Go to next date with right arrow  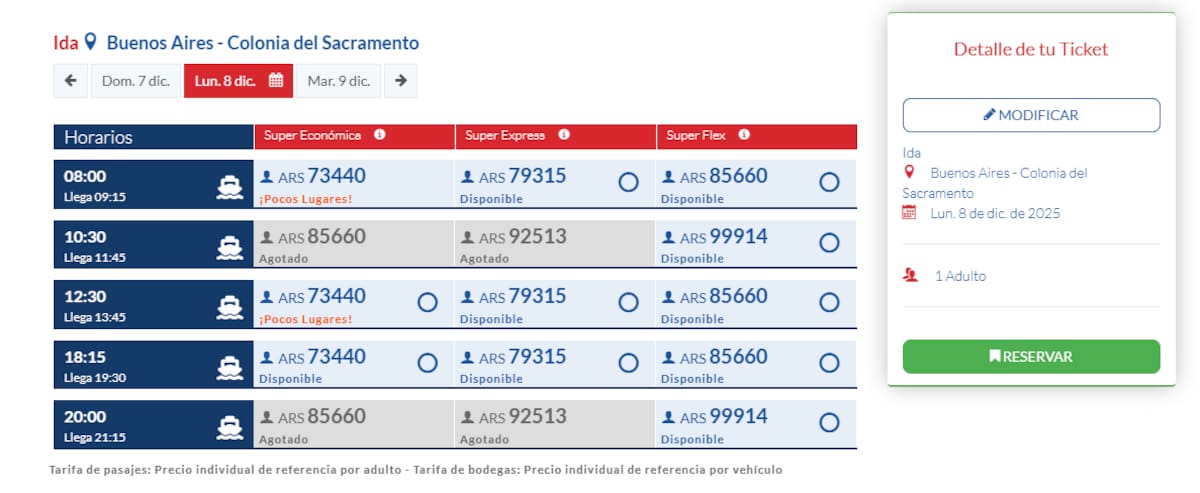coord(401,81)
